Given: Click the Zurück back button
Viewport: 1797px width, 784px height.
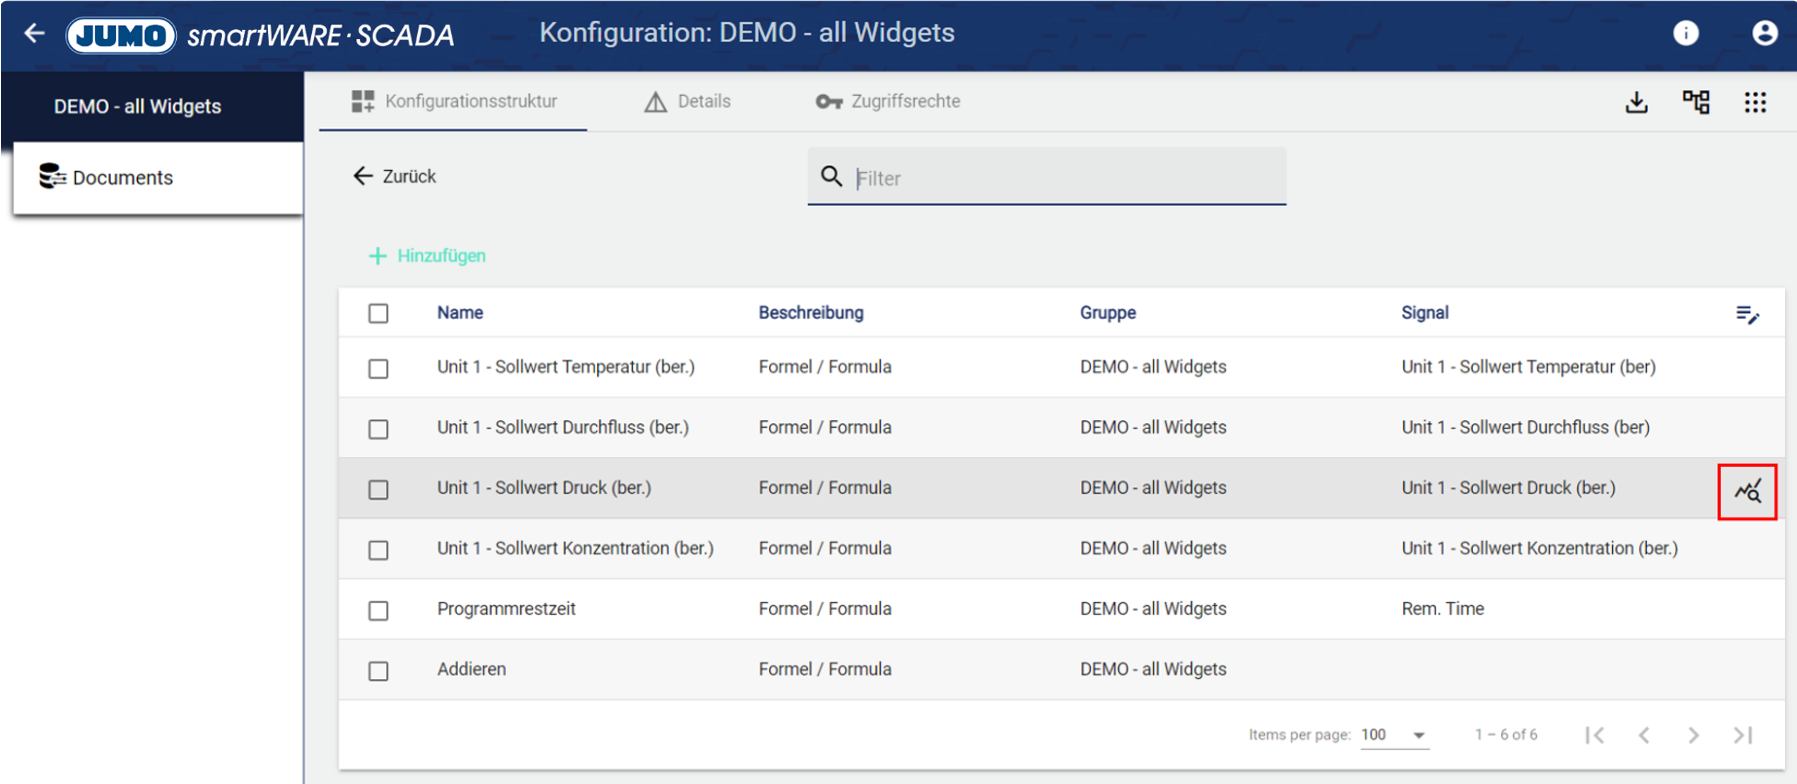Looking at the screenshot, I should coord(395,177).
